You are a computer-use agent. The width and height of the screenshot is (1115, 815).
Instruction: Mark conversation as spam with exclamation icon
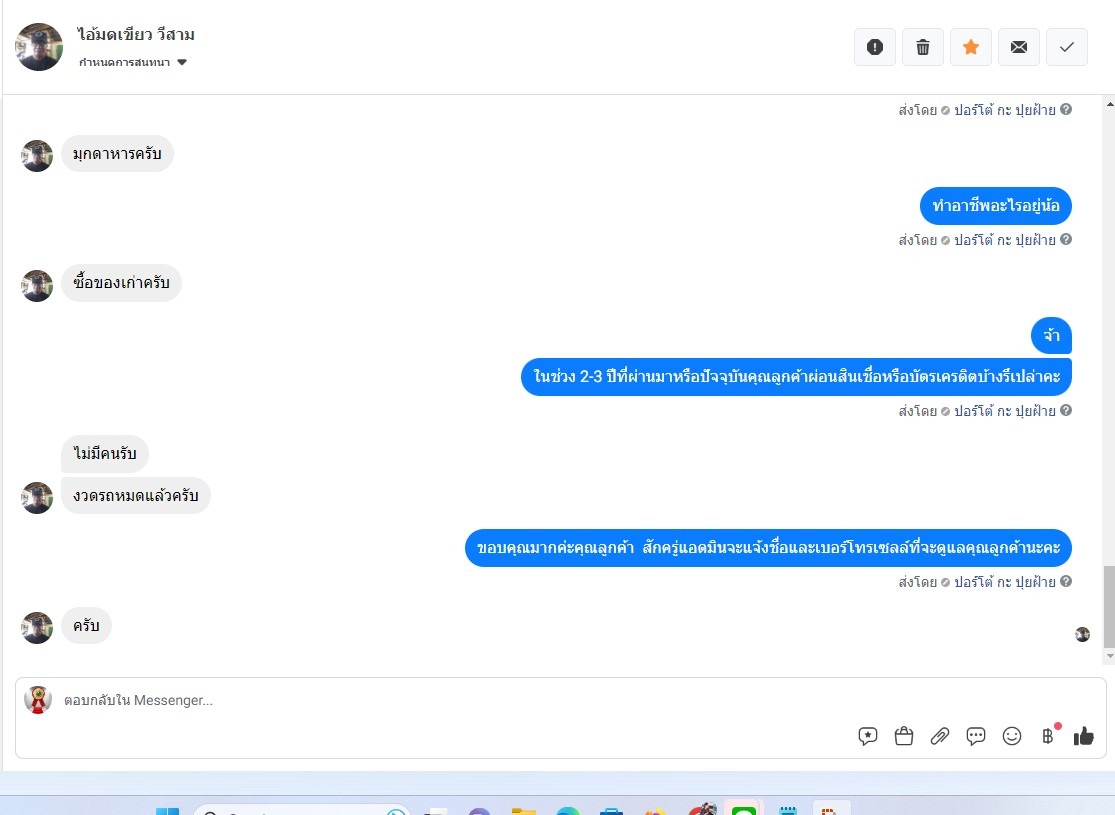point(875,47)
